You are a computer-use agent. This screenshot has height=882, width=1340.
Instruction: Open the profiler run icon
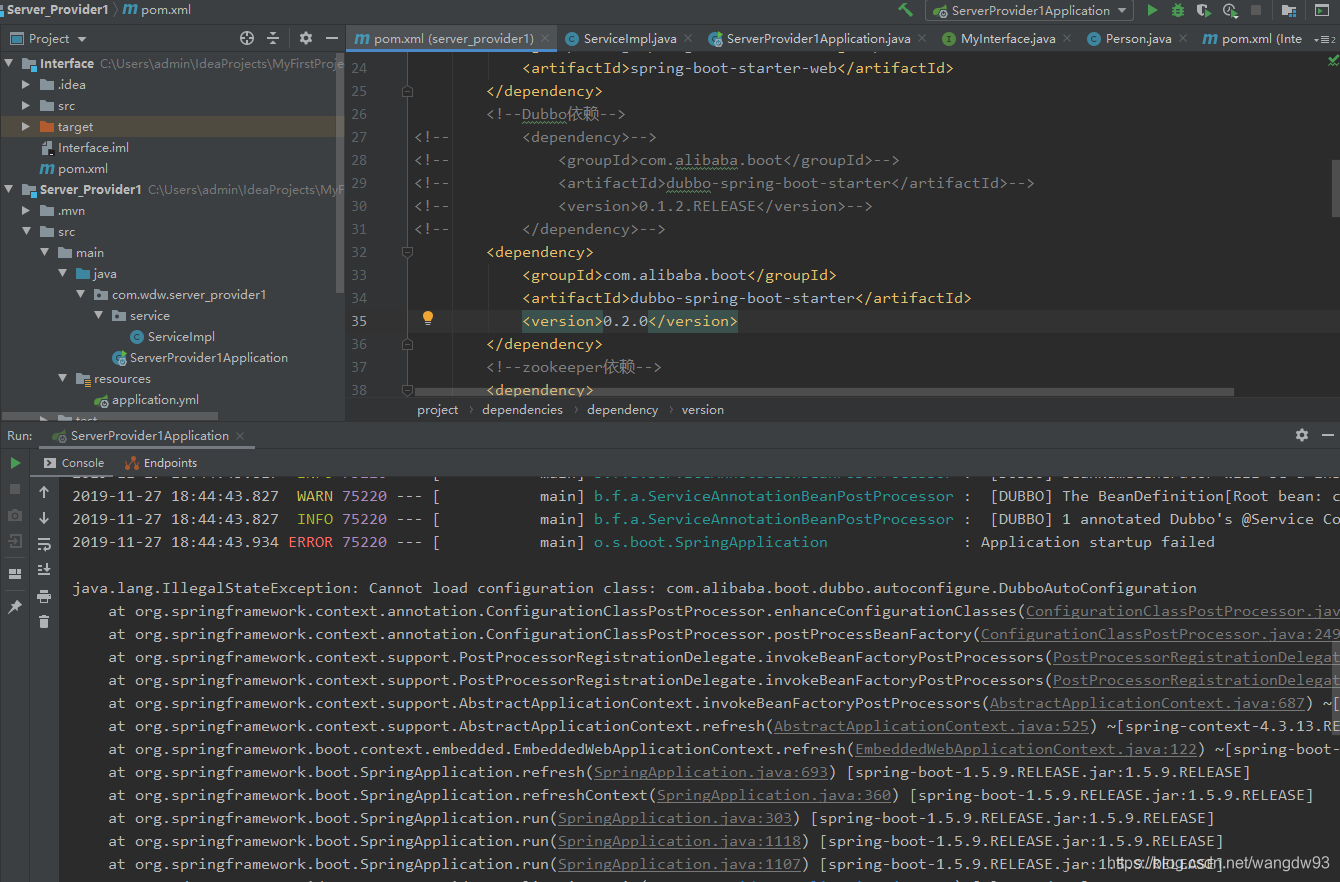pos(1230,10)
